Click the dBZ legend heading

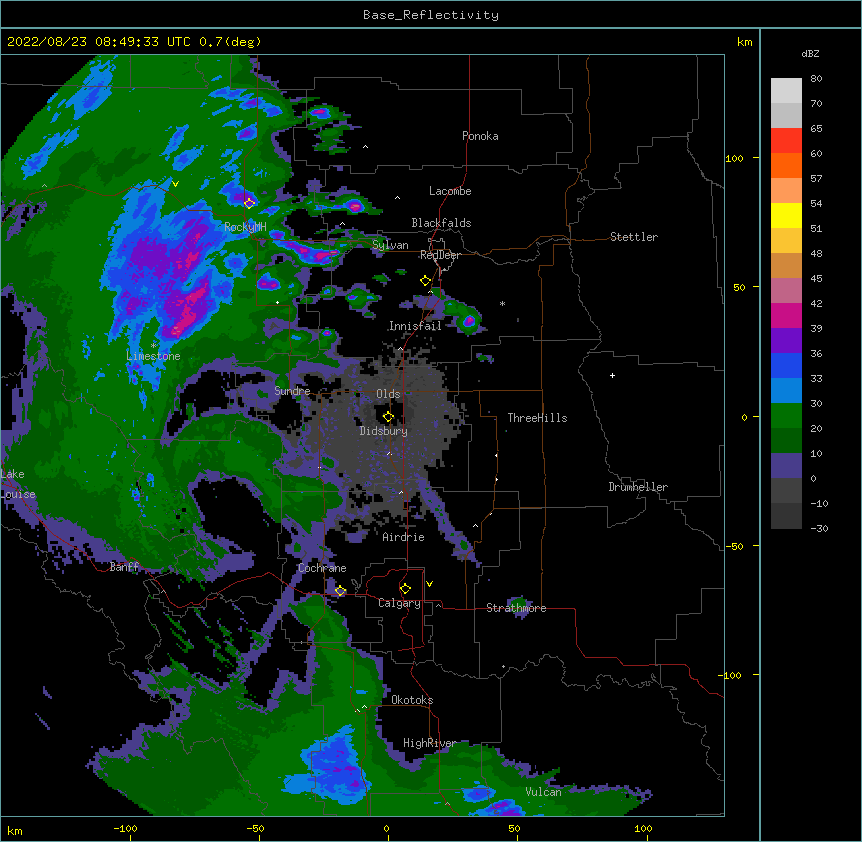point(810,54)
